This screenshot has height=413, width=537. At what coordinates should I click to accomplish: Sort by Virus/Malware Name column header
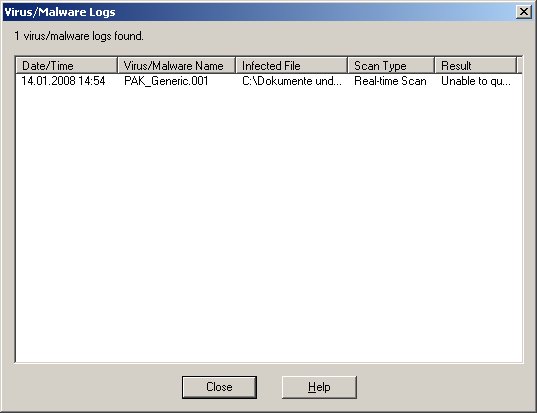click(x=177, y=65)
